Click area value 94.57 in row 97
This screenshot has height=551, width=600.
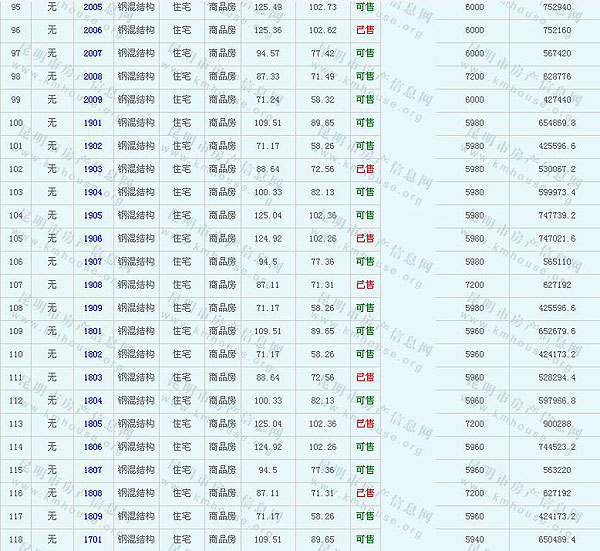pyautogui.click(x=268, y=53)
